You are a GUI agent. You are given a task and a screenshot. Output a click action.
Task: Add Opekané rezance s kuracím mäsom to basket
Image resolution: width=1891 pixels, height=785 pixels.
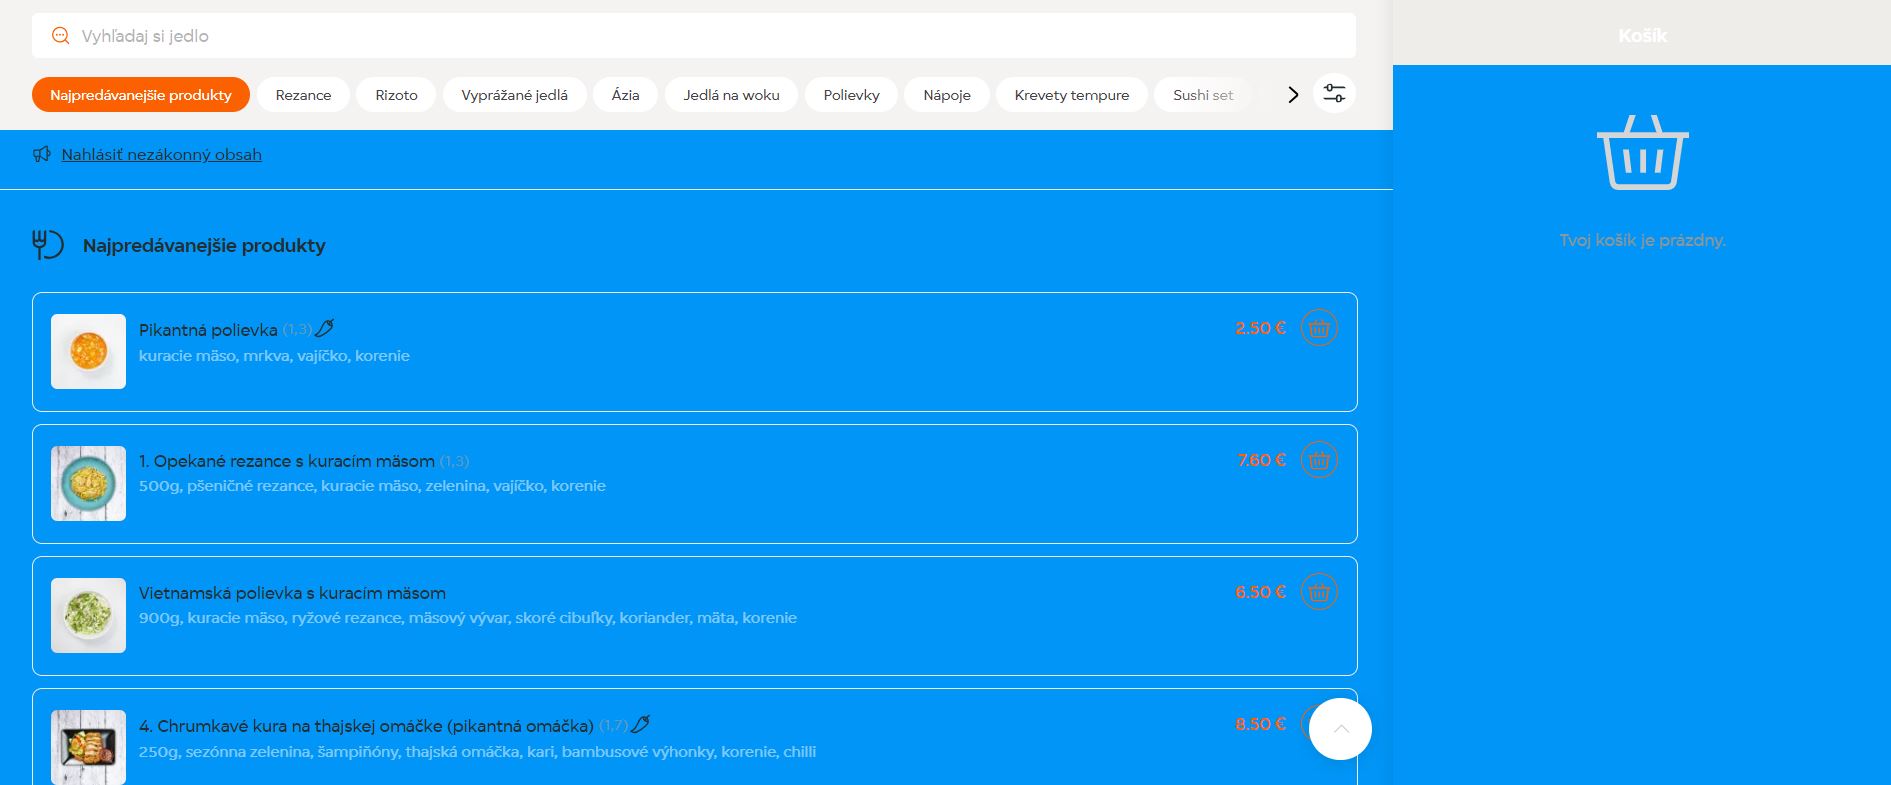pos(1318,460)
